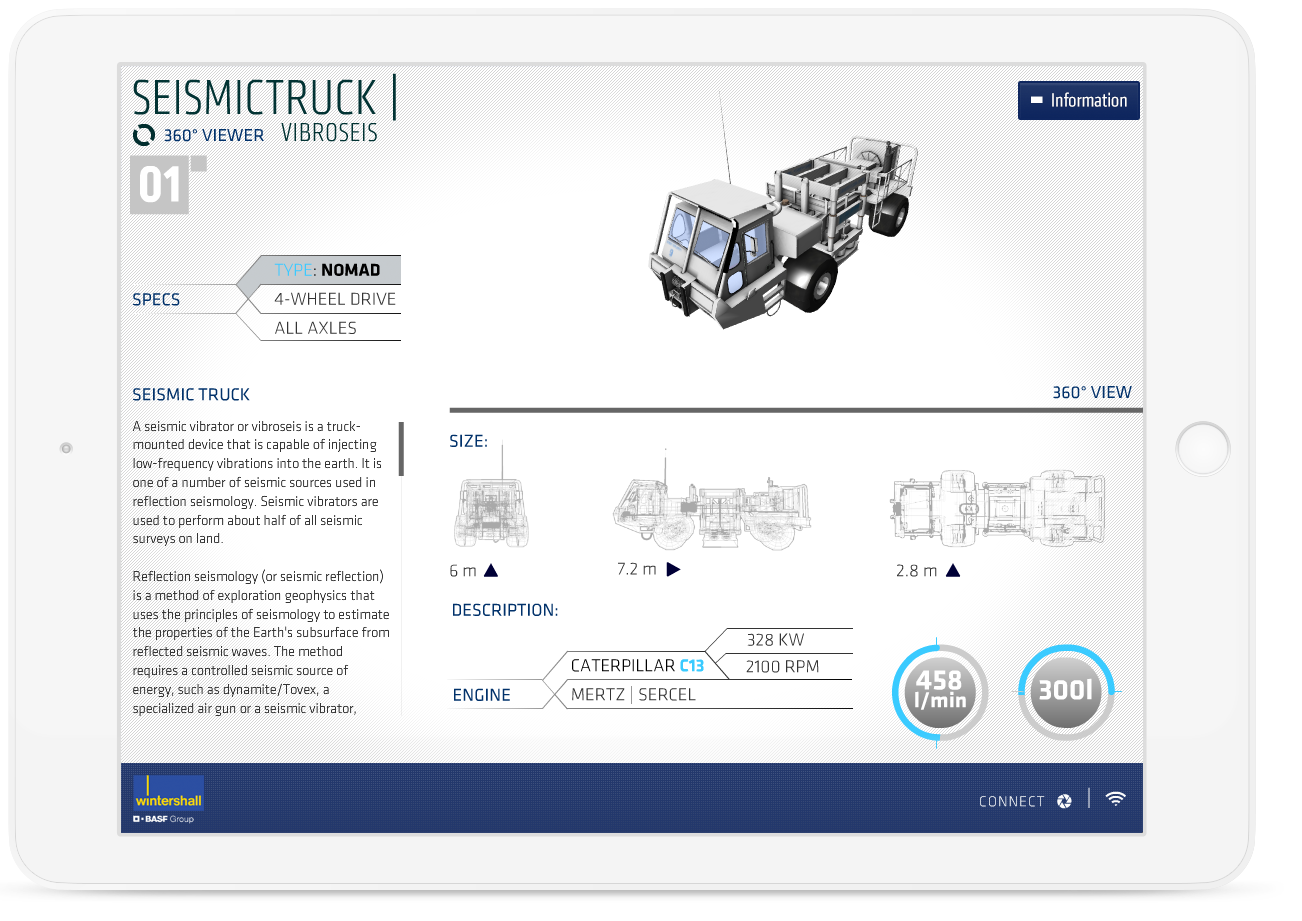Image resolution: width=1302 pixels, height=921 pixels.
Task: Click the front view truck thumbnail
Action: point(491,512)
